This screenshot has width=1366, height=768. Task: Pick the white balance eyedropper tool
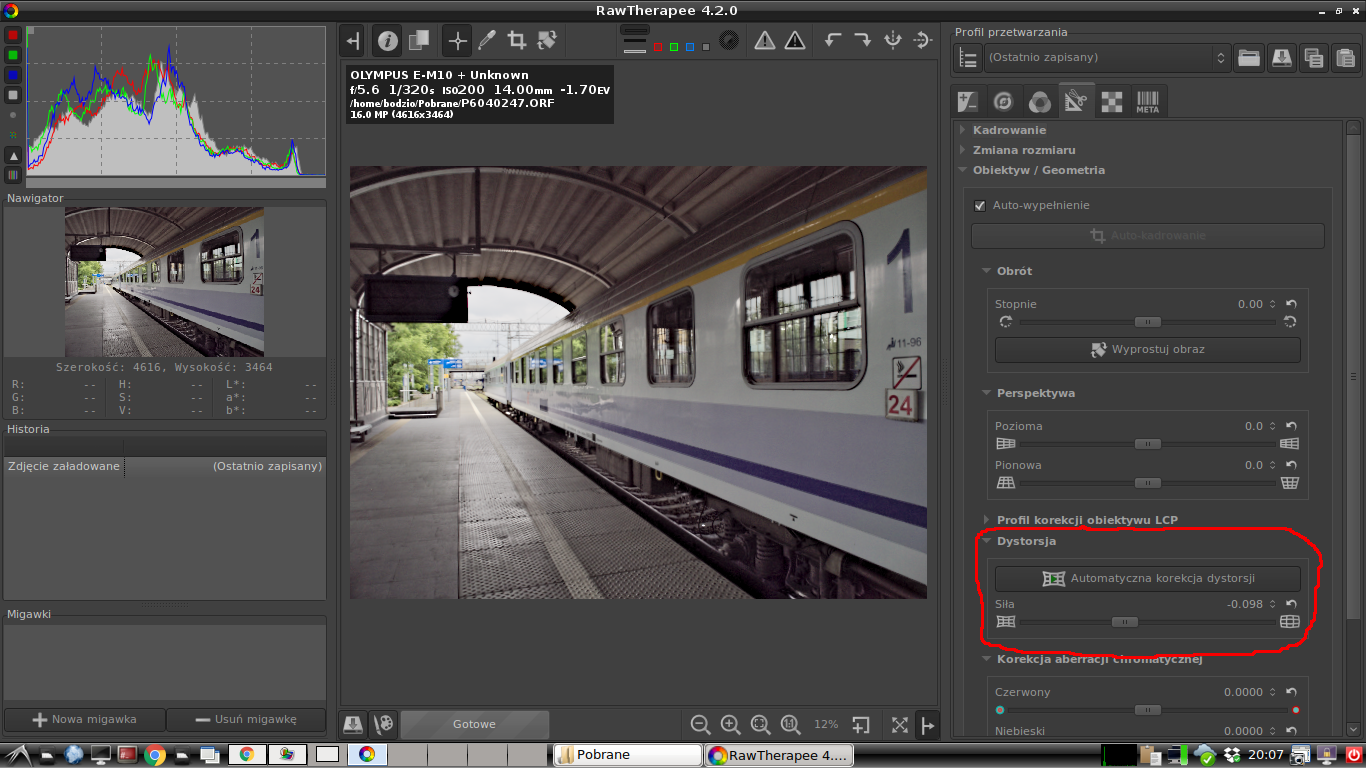pos(487,41)
